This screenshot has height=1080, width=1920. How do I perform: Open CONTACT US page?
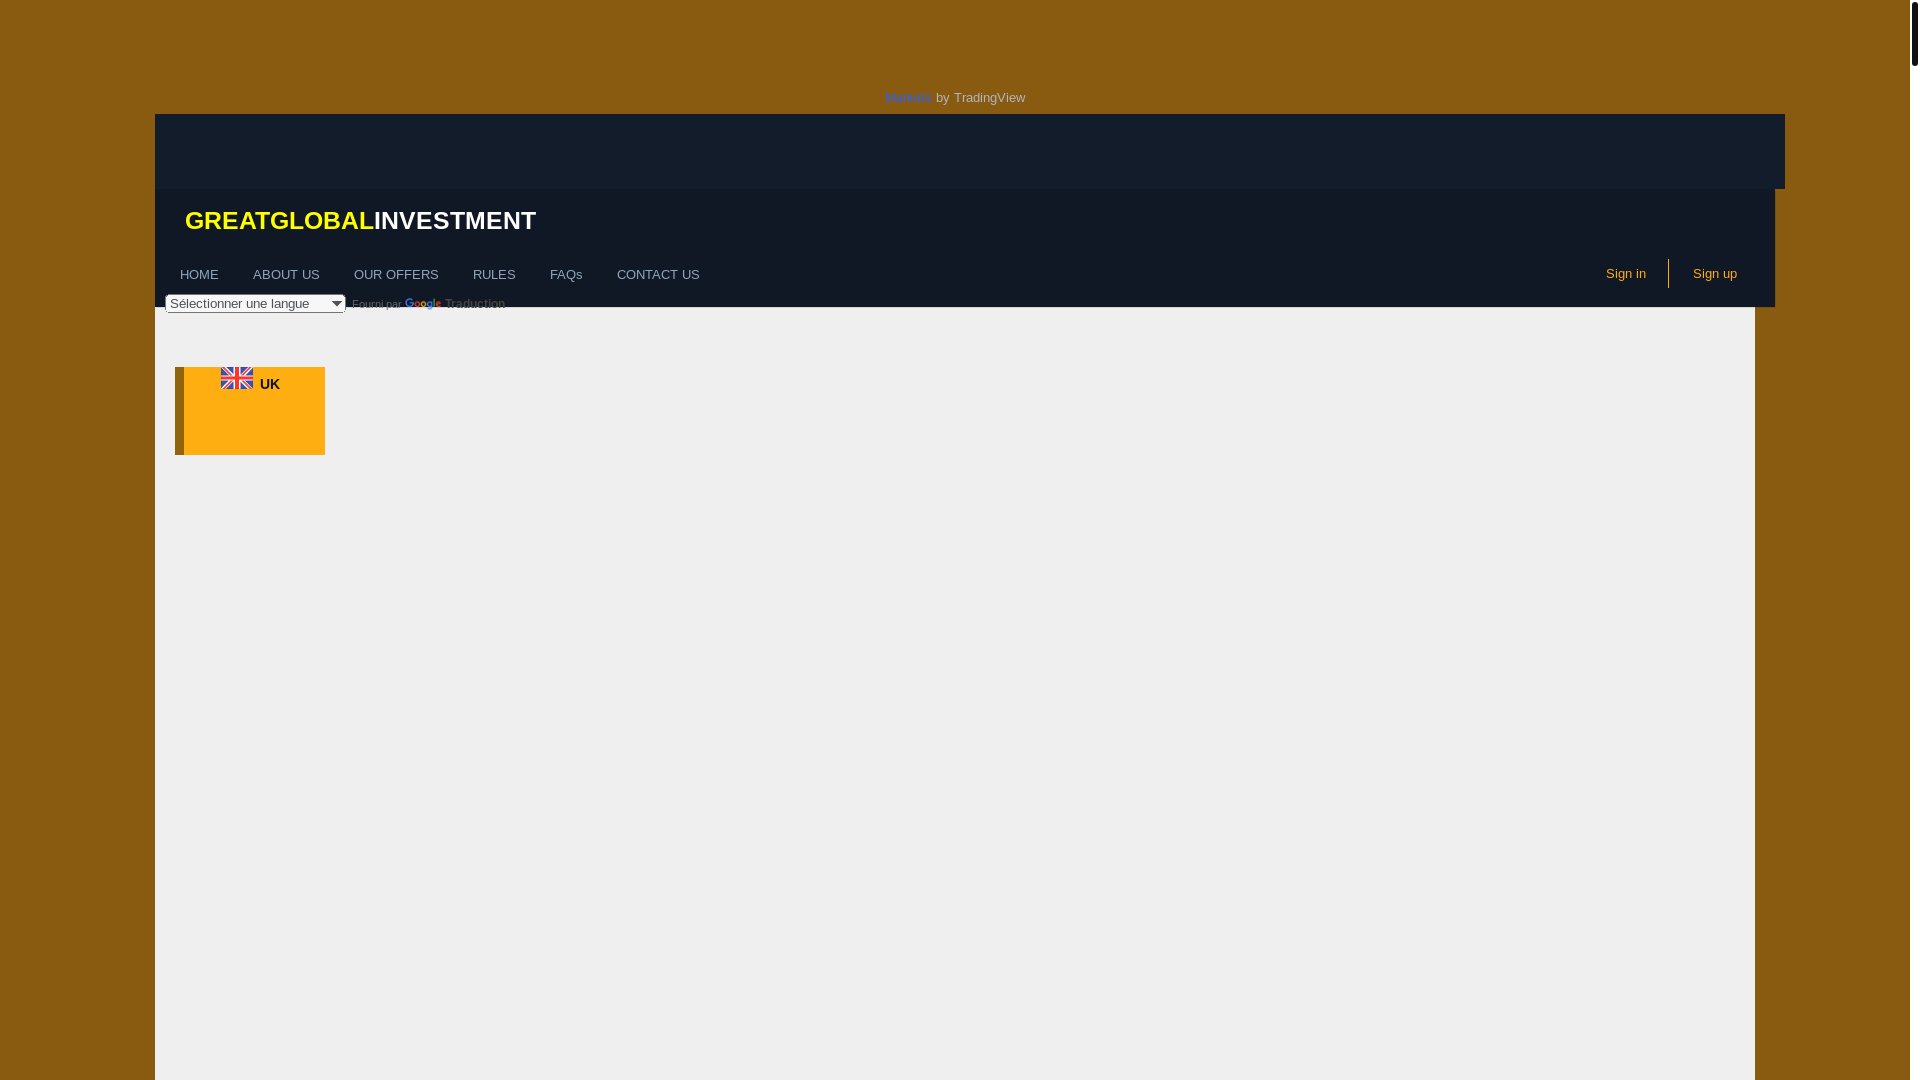point(658,275)
